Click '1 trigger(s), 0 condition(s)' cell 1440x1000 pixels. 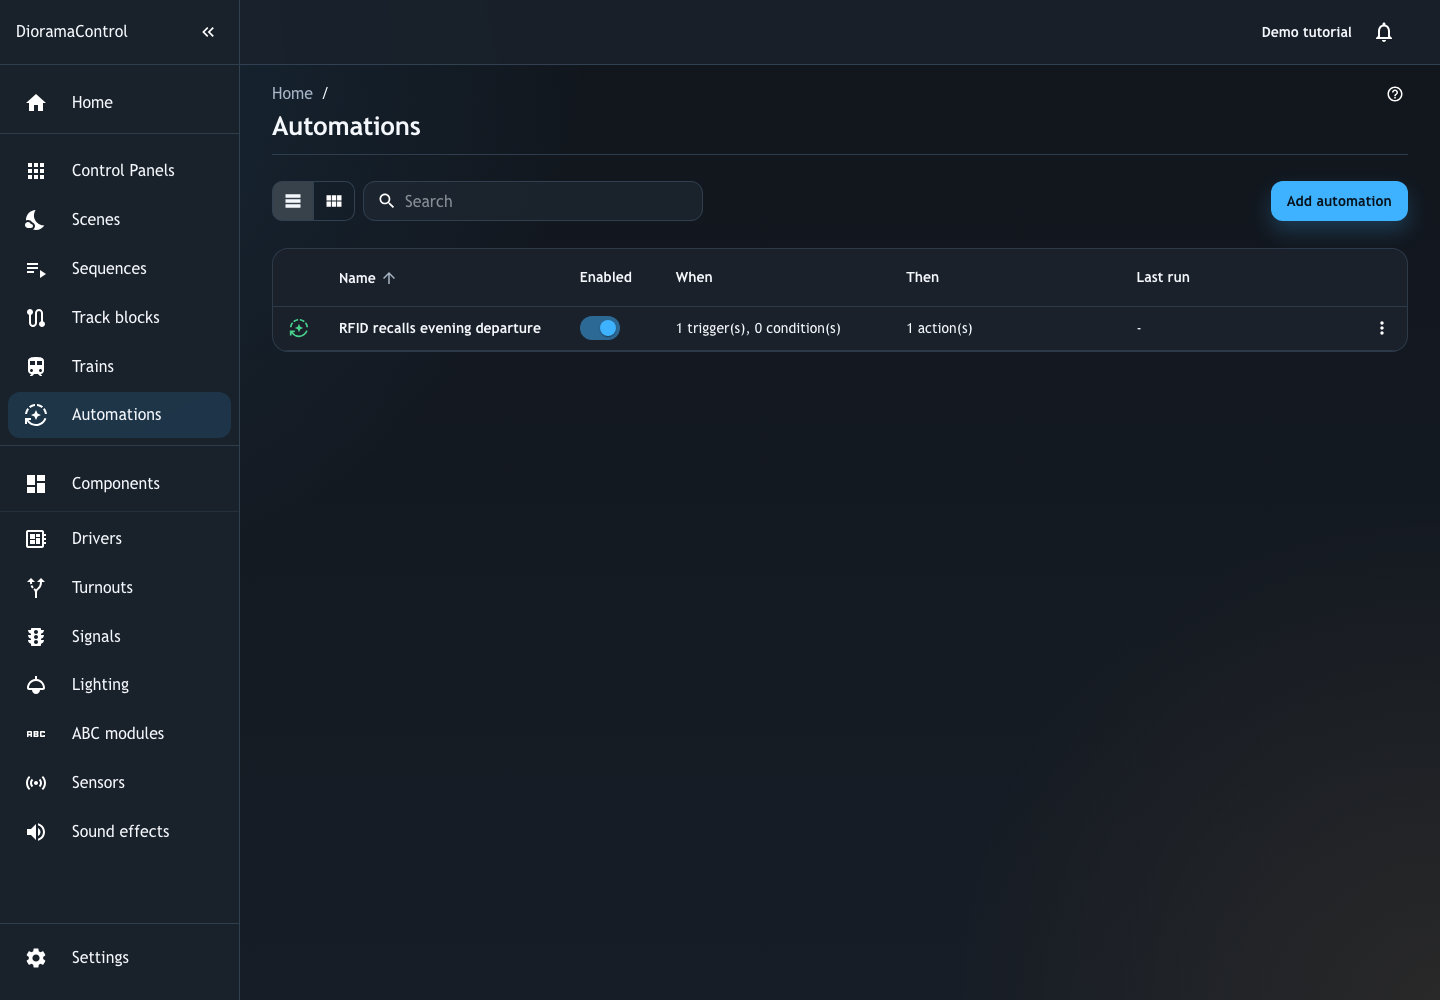[758, 328]
